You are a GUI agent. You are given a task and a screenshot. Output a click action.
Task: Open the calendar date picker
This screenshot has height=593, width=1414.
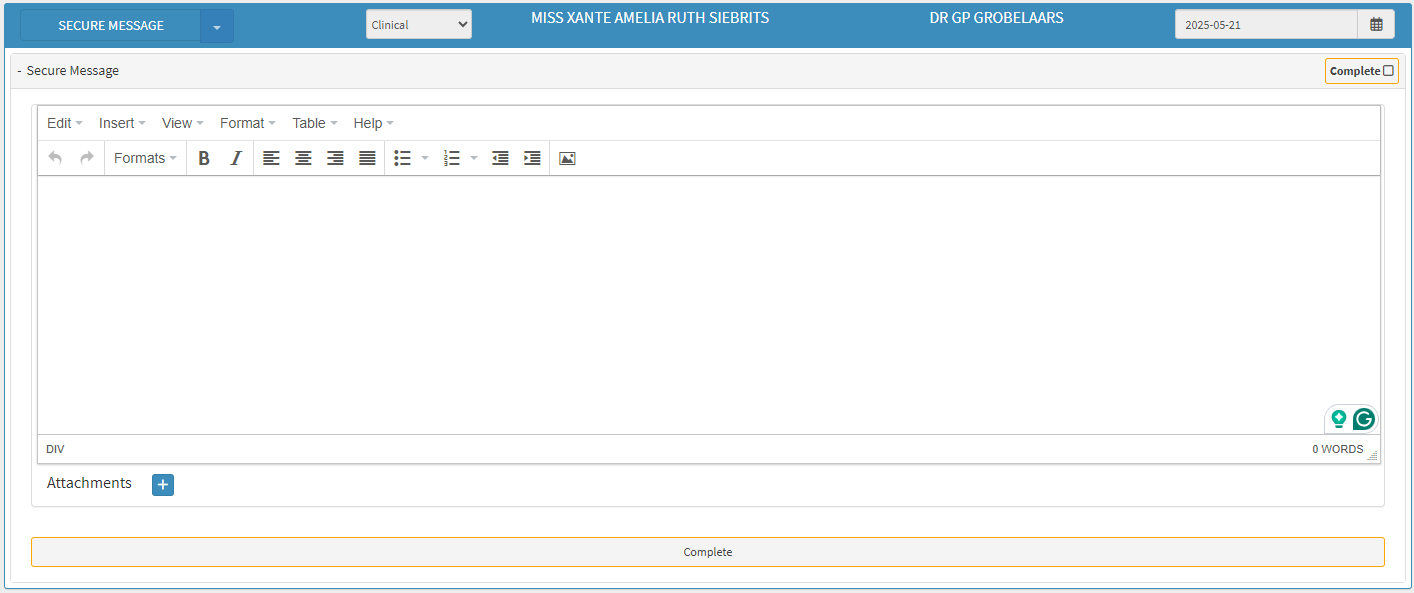[x=1376, y=25]
